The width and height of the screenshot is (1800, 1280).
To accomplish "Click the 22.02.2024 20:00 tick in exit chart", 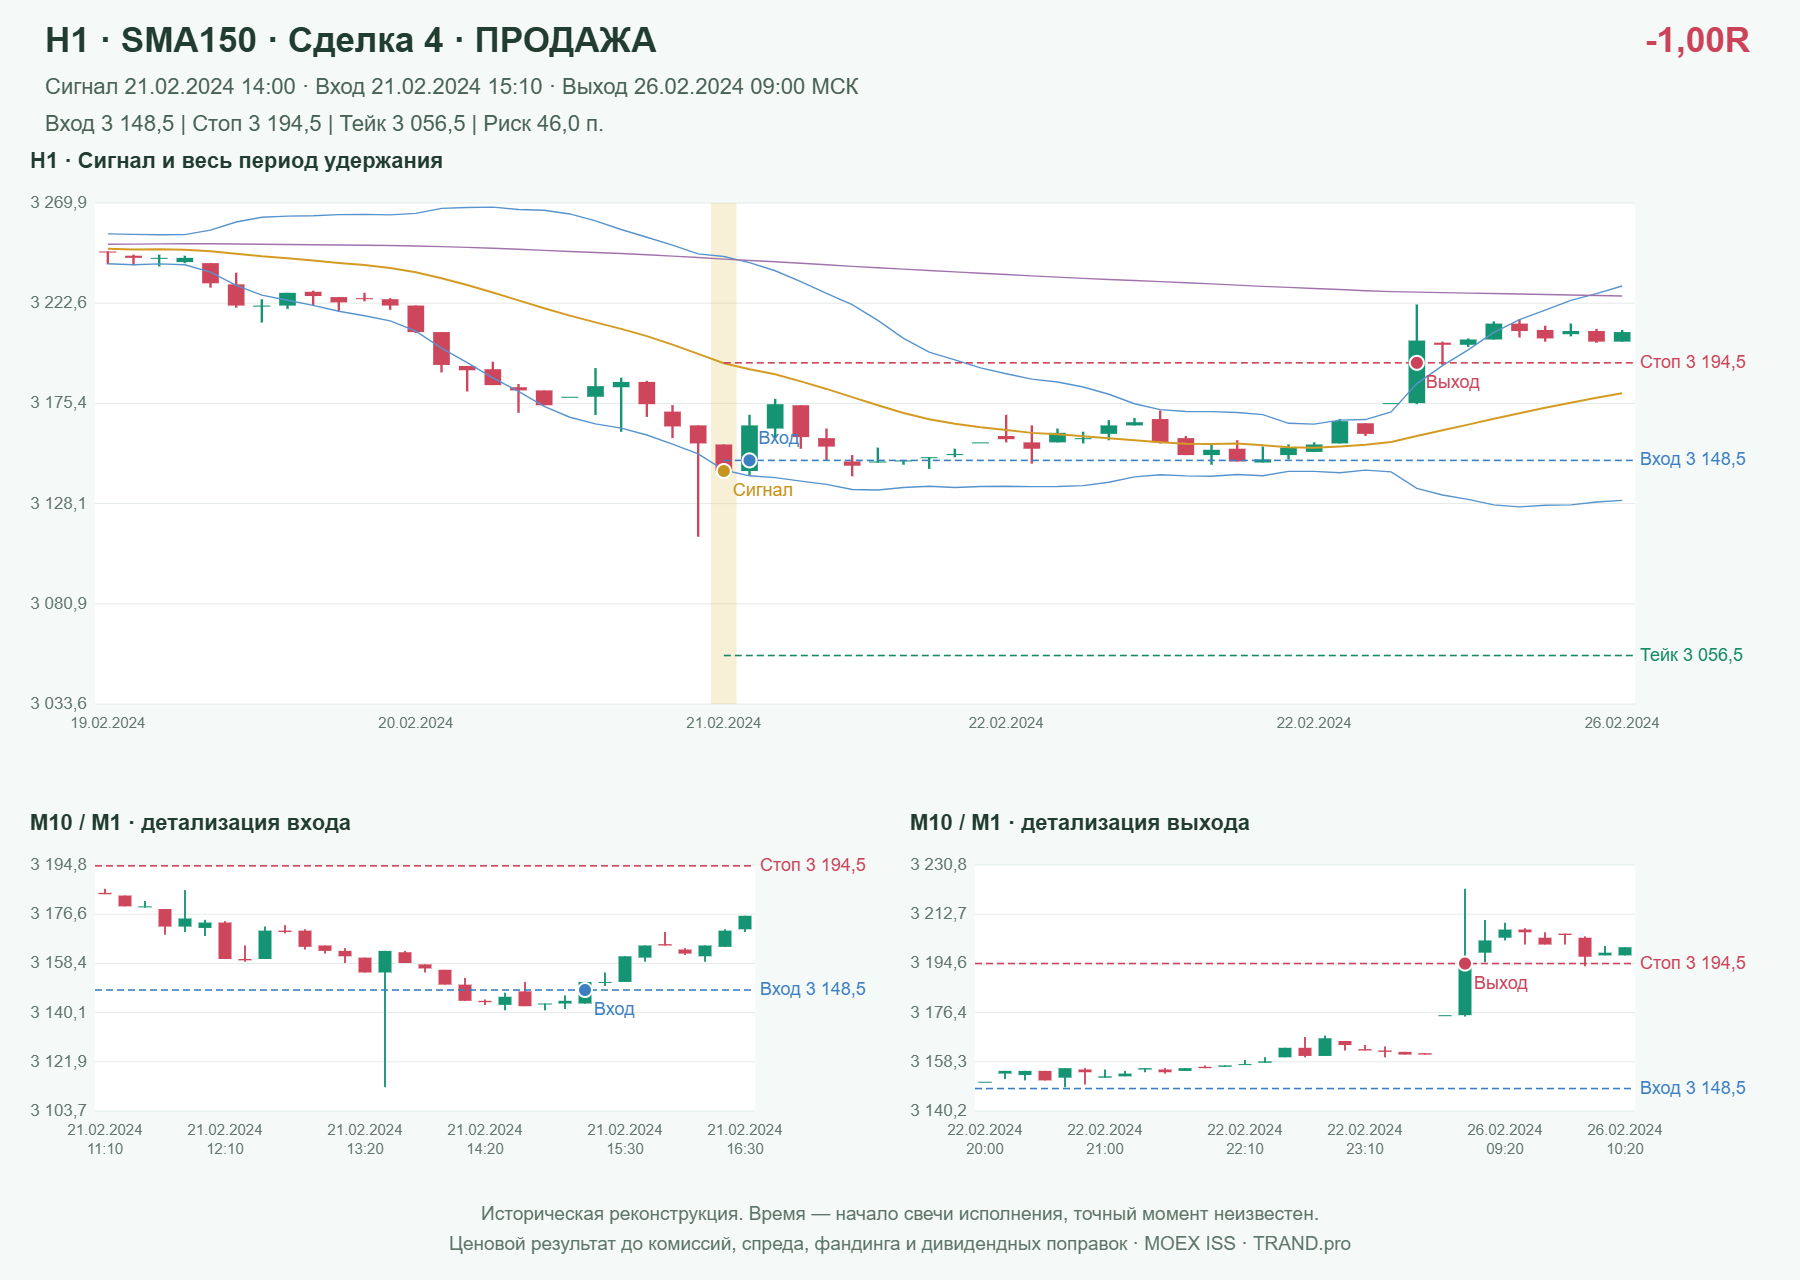I will coord(985,1139).
